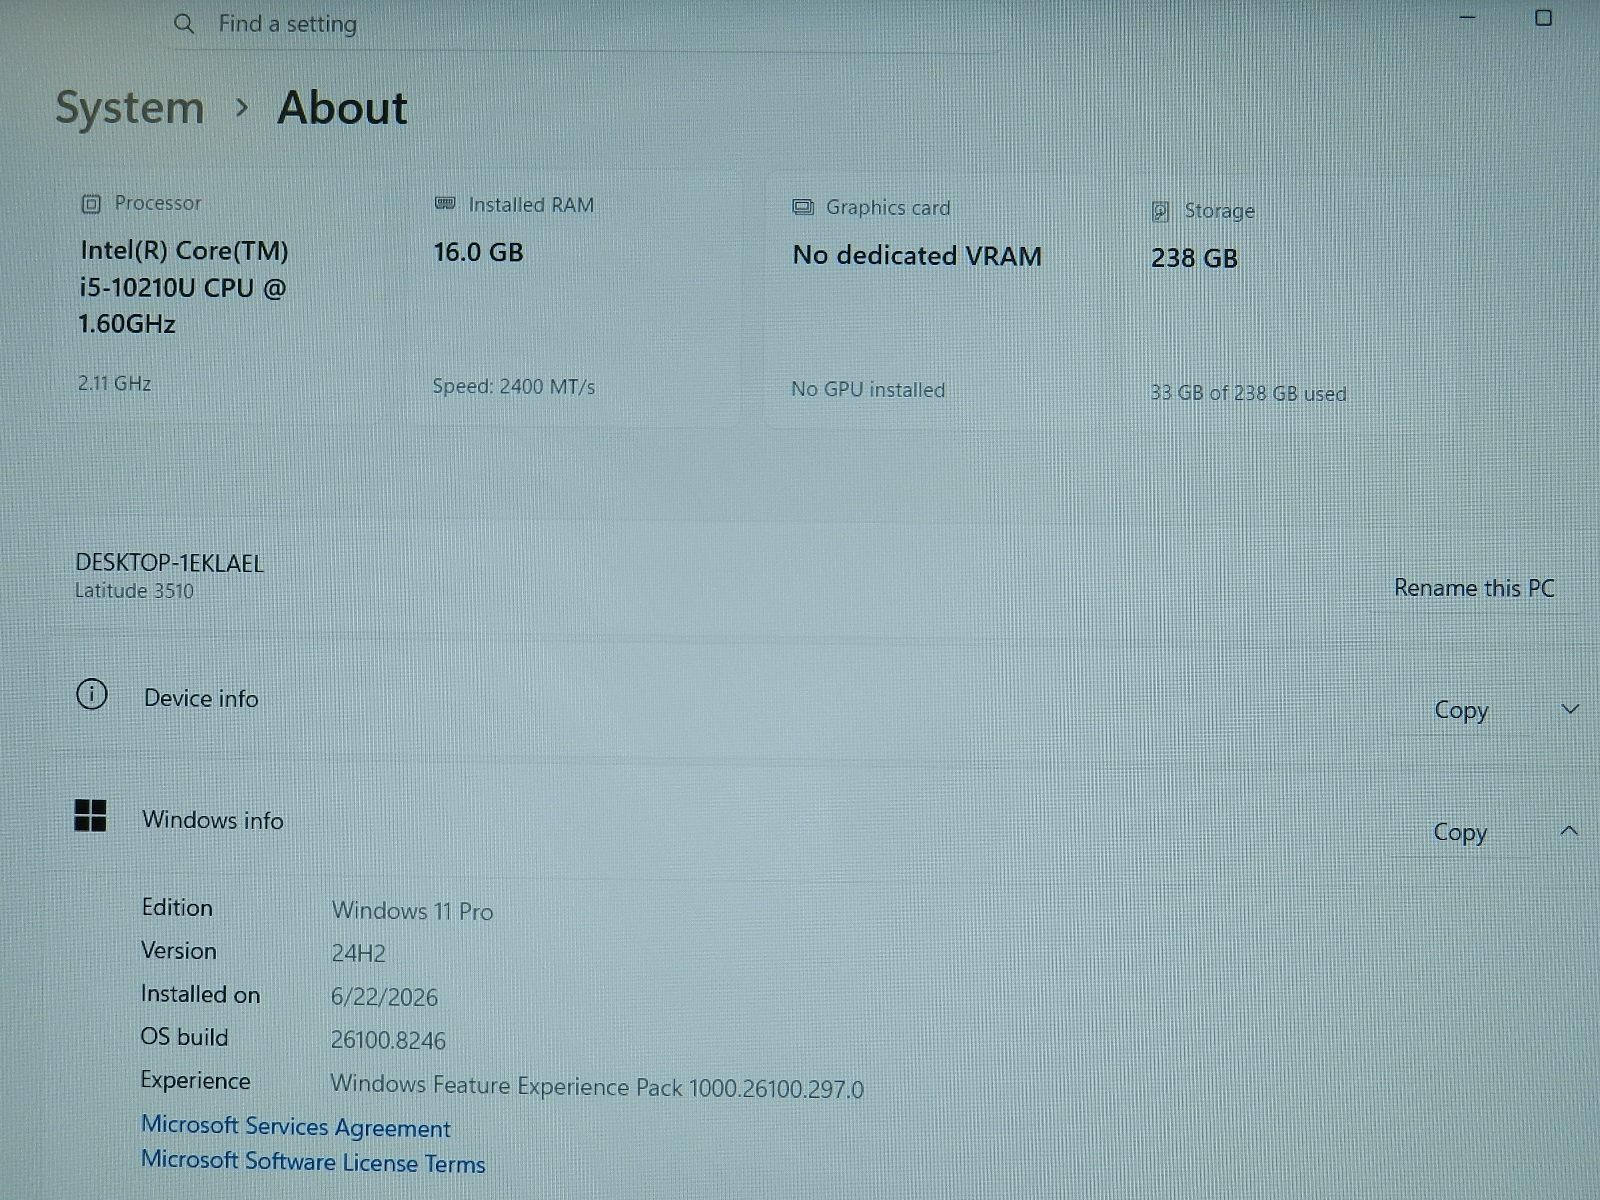Copy the Windows info details
This screenshot has width=1600, height=1200.
click(x=1460, y=832)
